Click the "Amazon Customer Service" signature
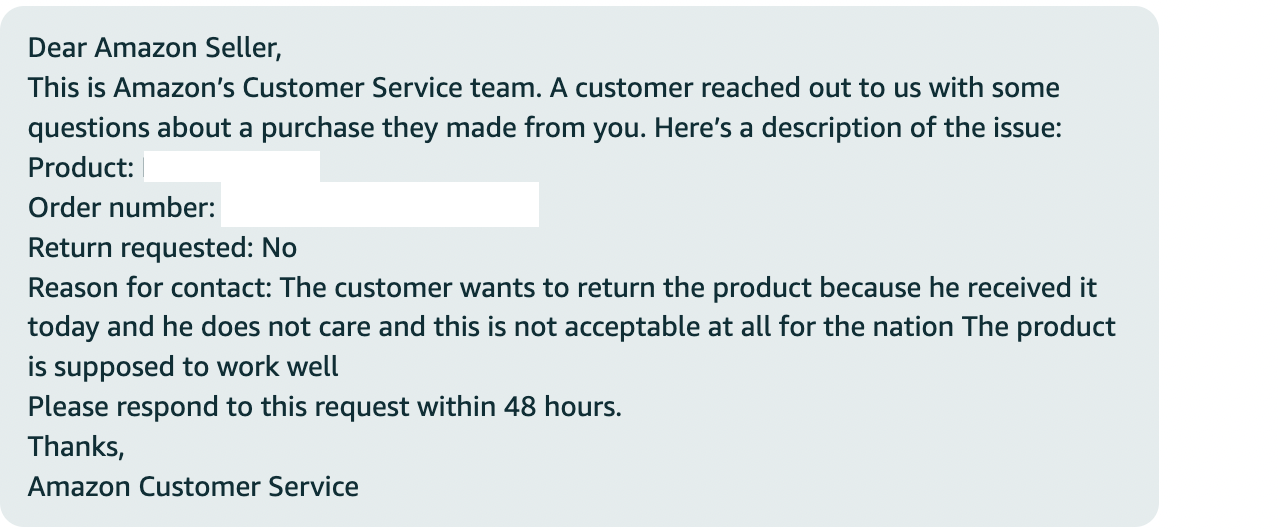This screenshot has width=1278, height=530. pos(193,487)
